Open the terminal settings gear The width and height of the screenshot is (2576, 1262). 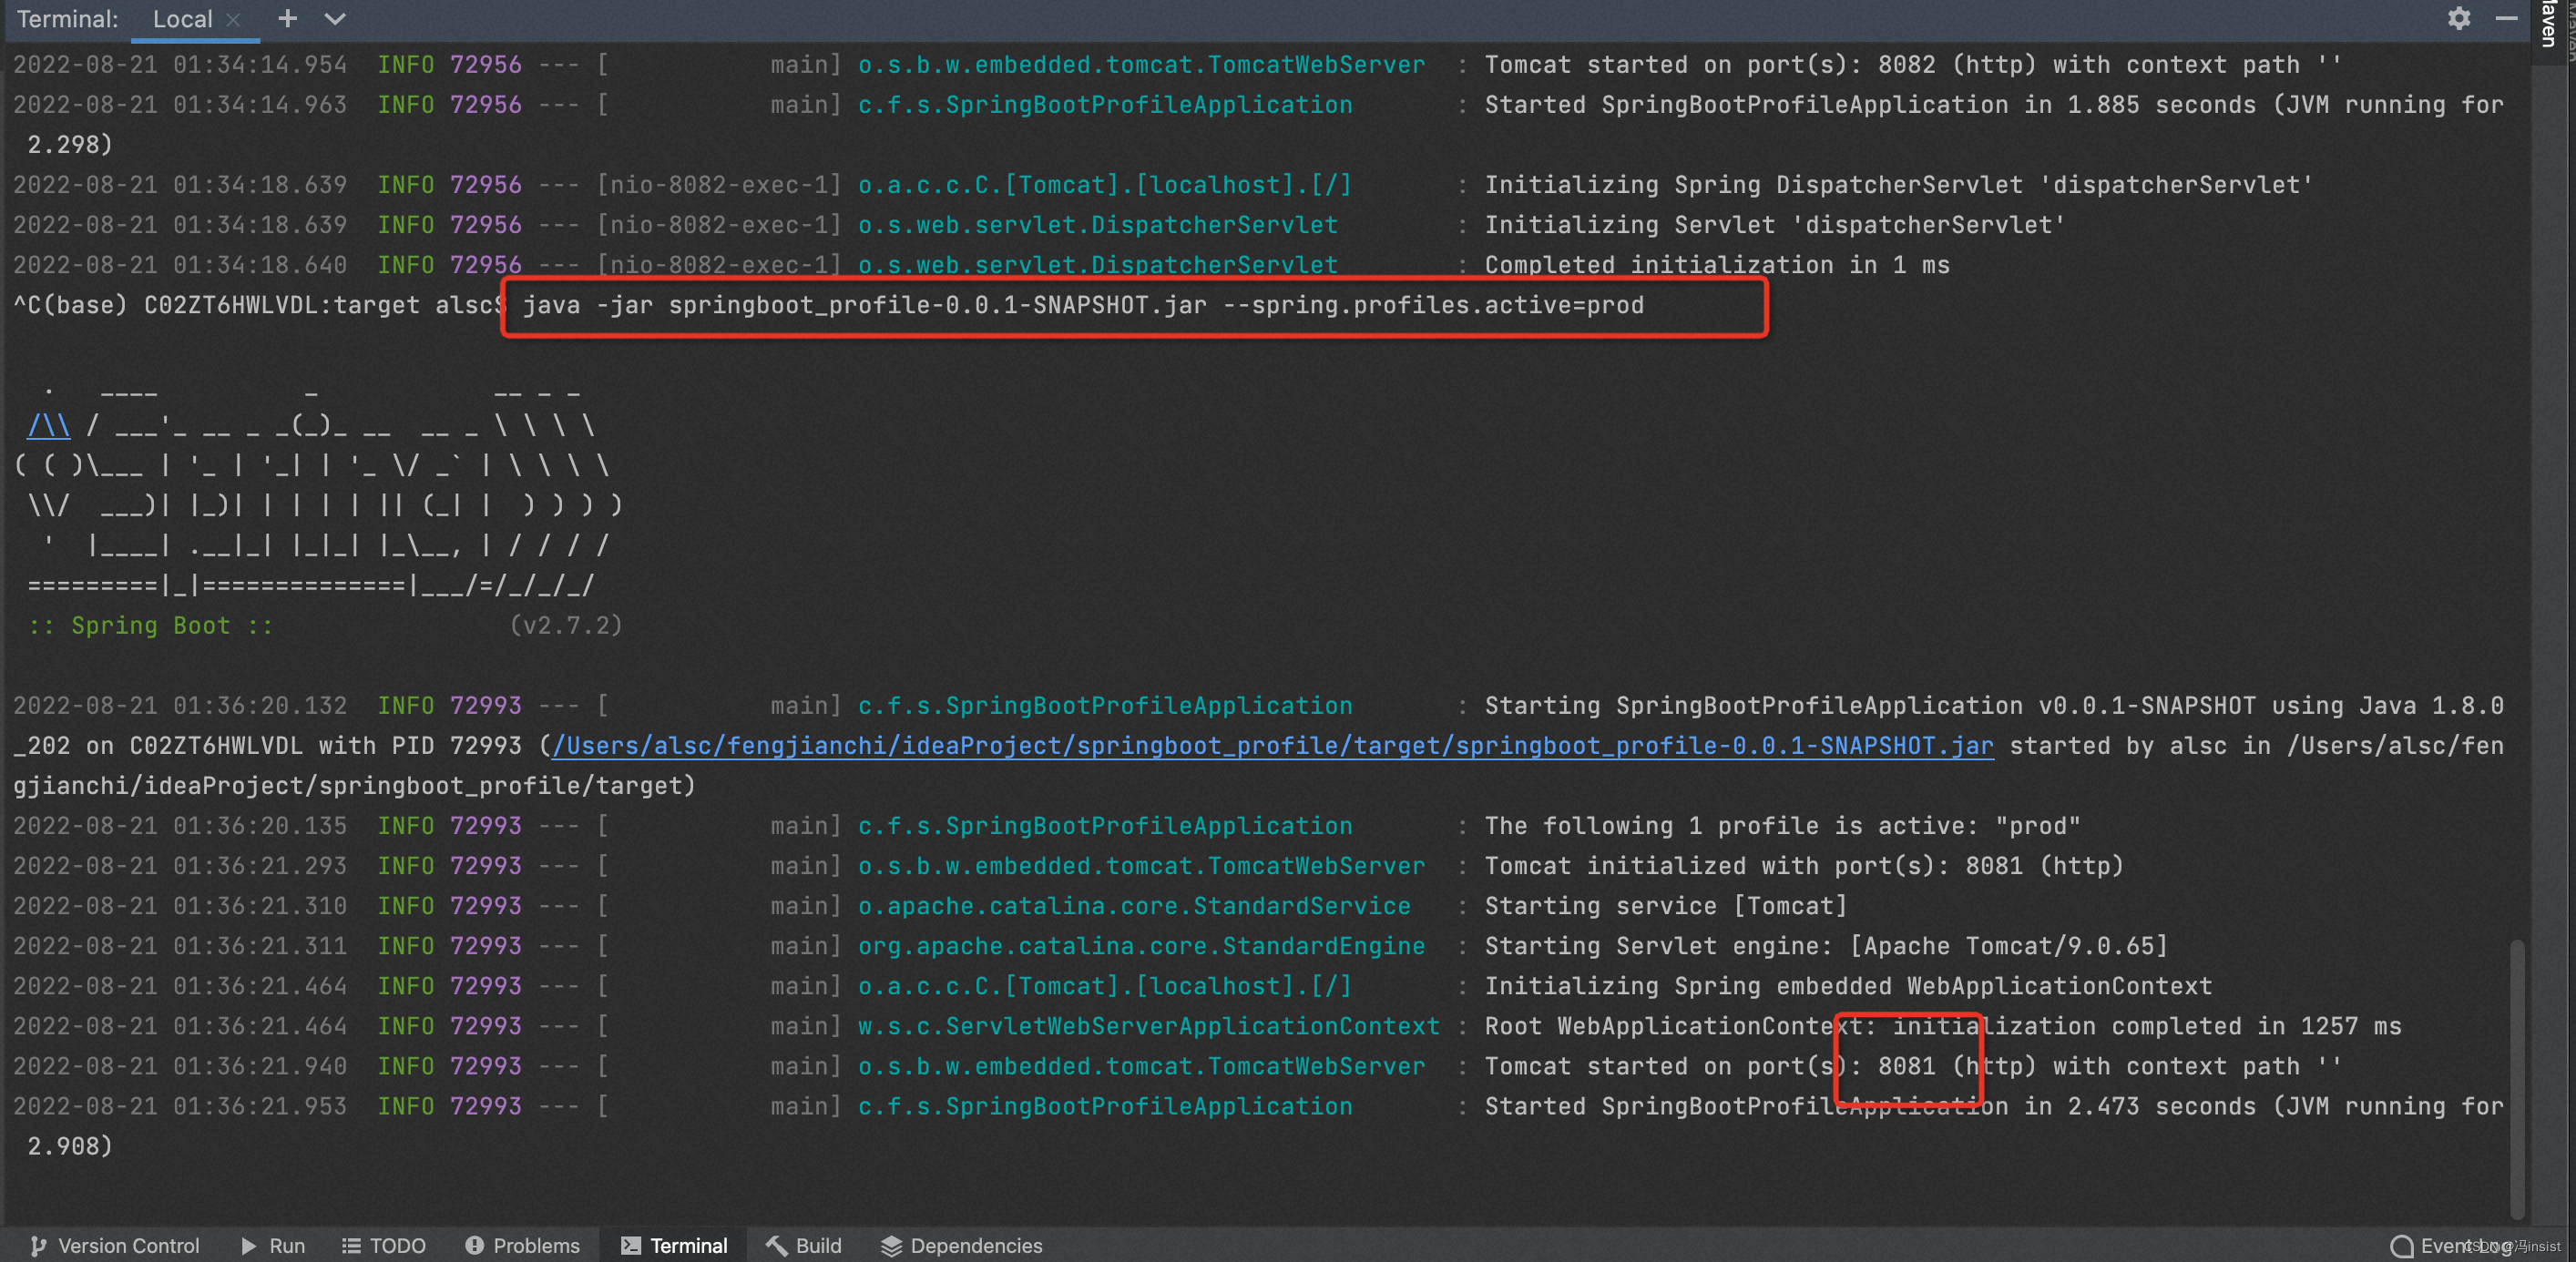[2459, 18]
